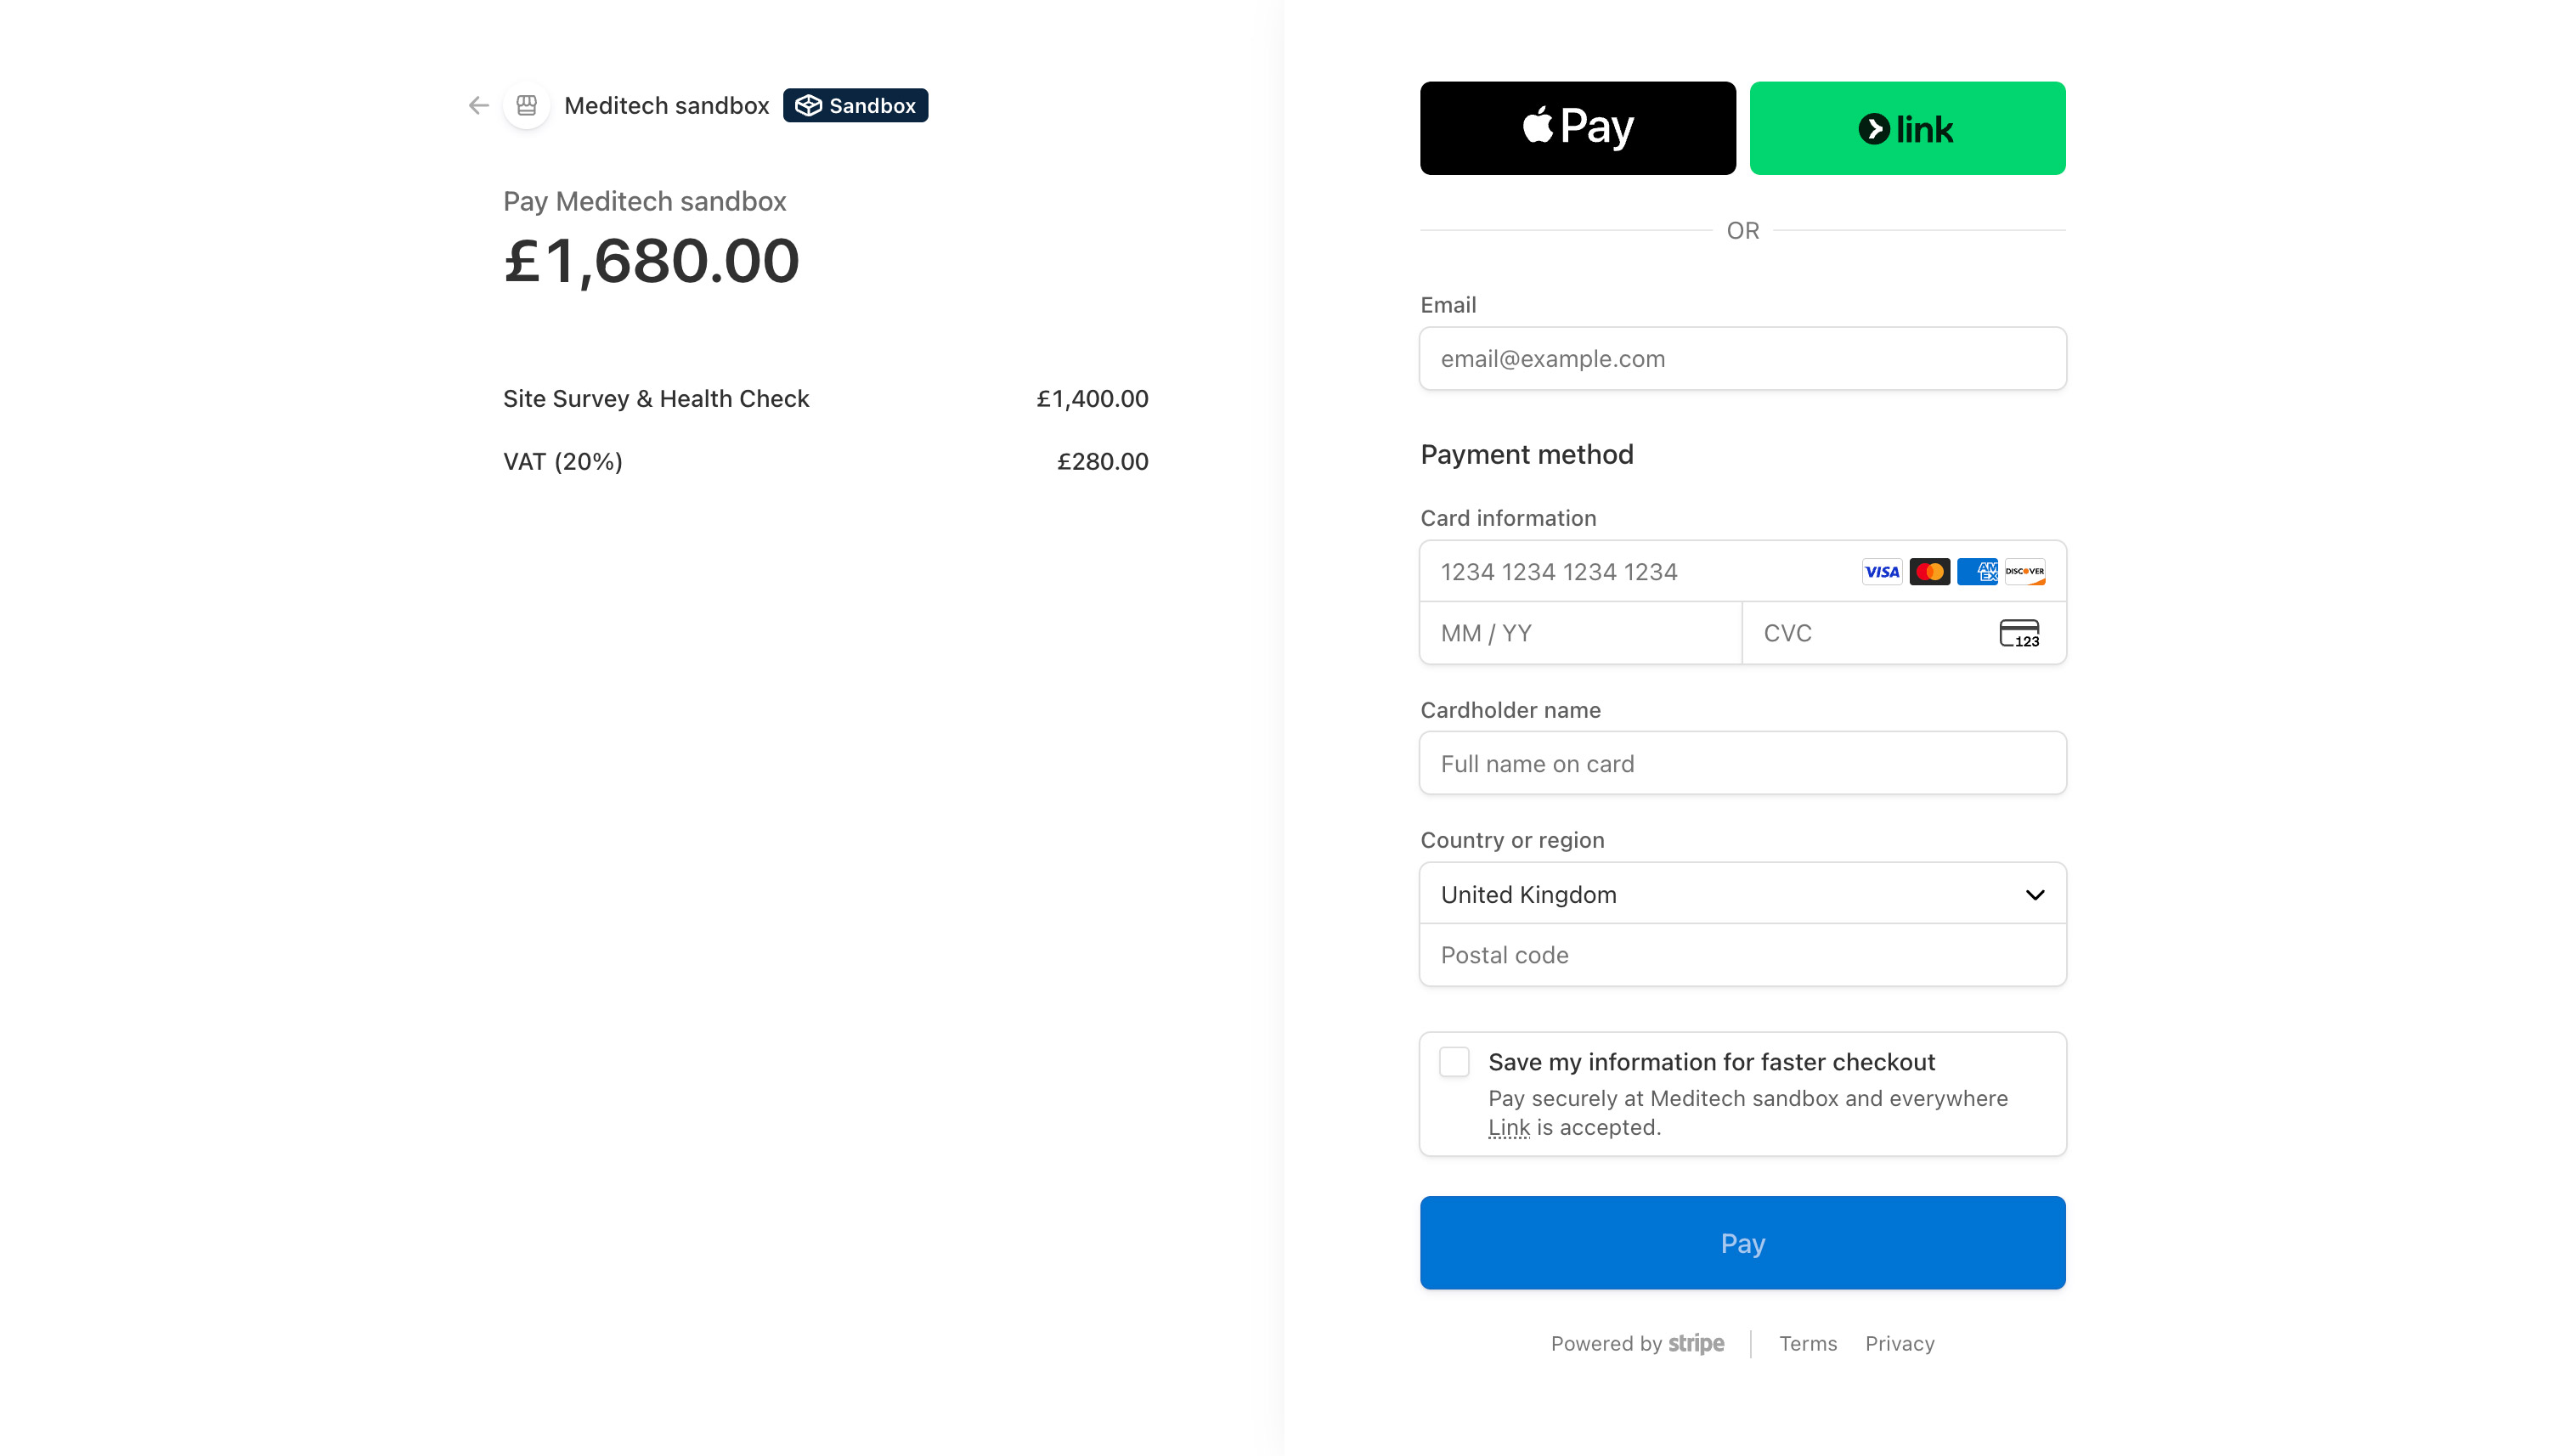Open the Terms link
Image resolution: width=2569 pixels, height=1456 pixels.
click(1807, 1343)
